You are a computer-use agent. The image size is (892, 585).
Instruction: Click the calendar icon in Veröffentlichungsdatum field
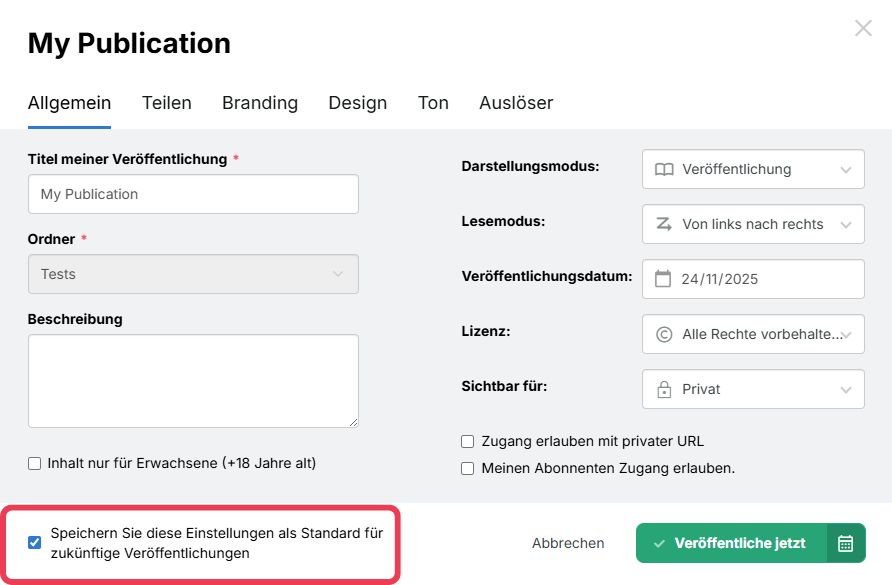pos(663,279)
